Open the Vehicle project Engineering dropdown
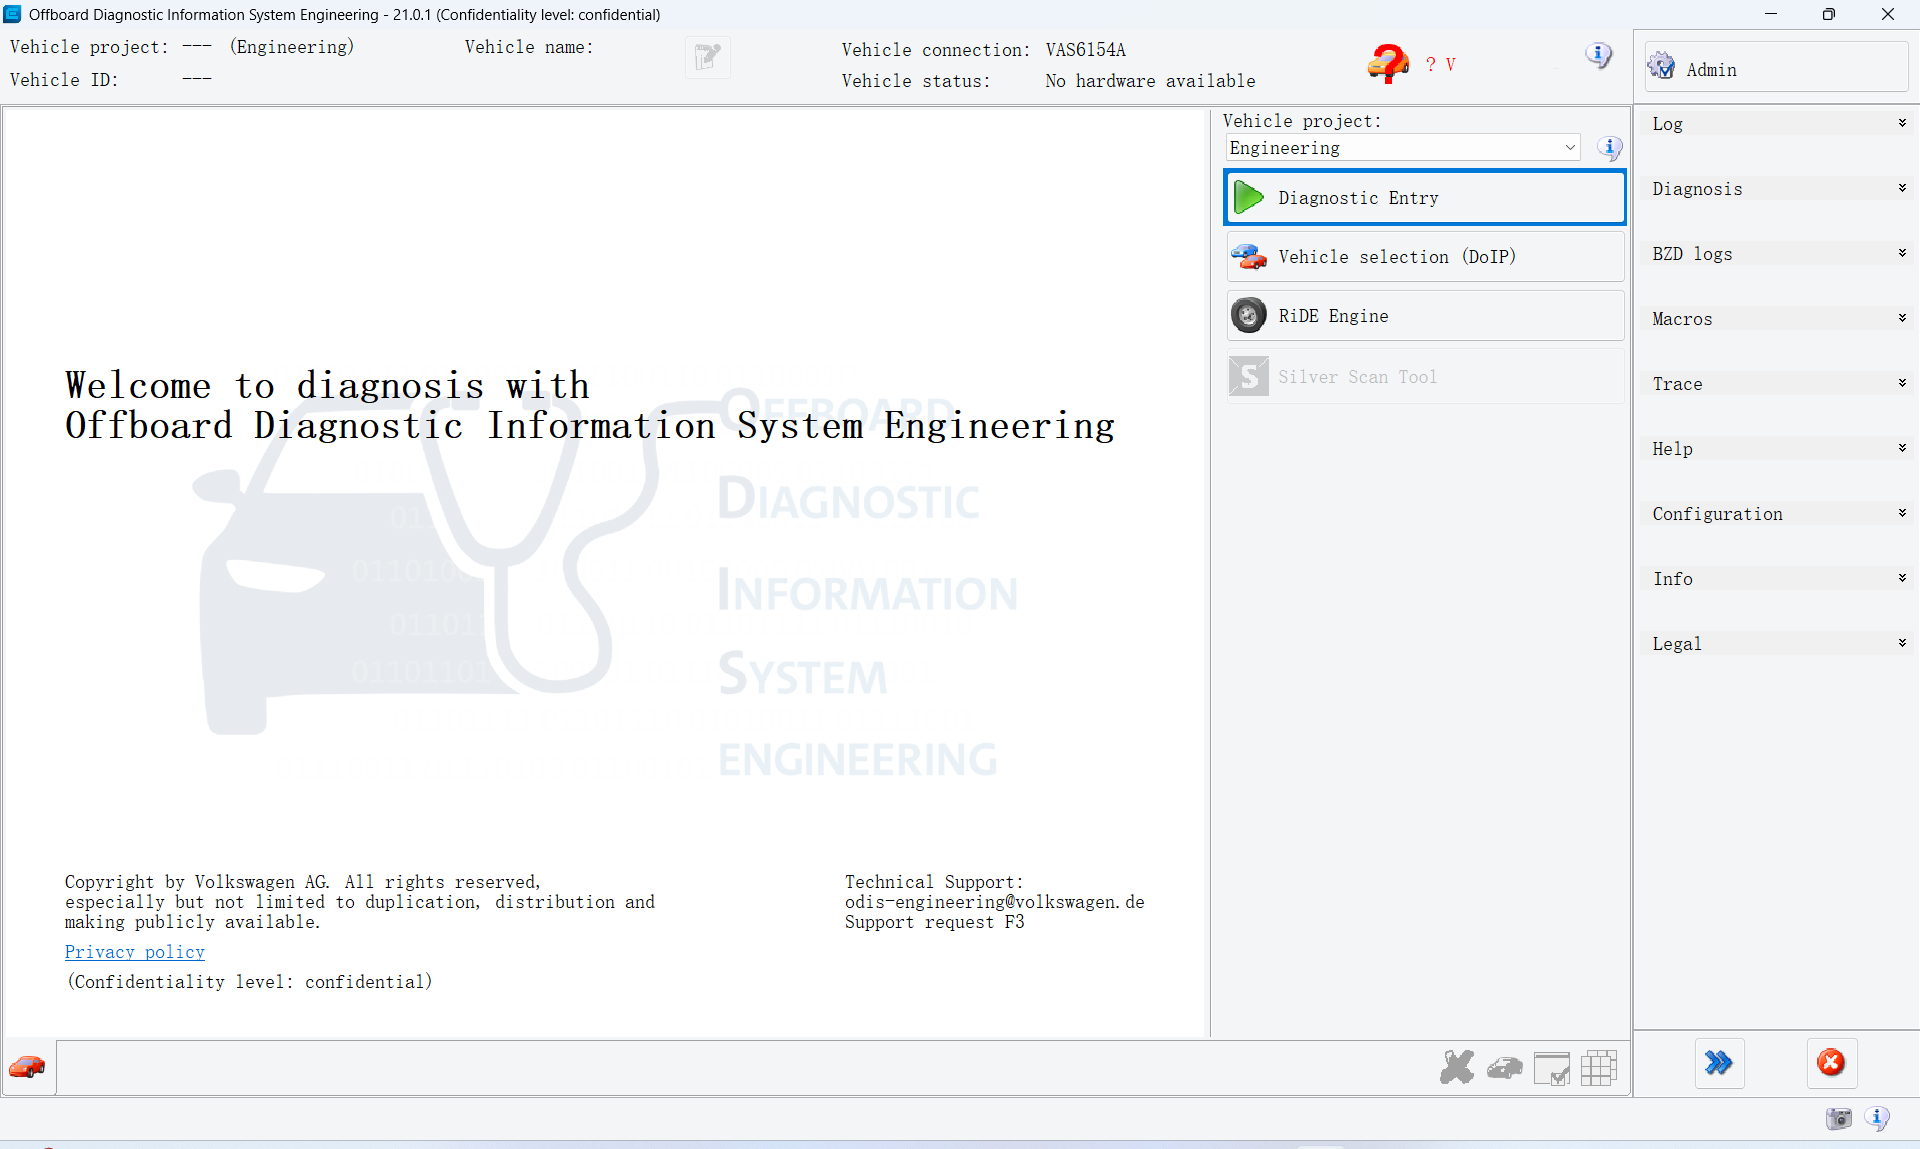1920x1149 pixels. [x=1402, y=148]
